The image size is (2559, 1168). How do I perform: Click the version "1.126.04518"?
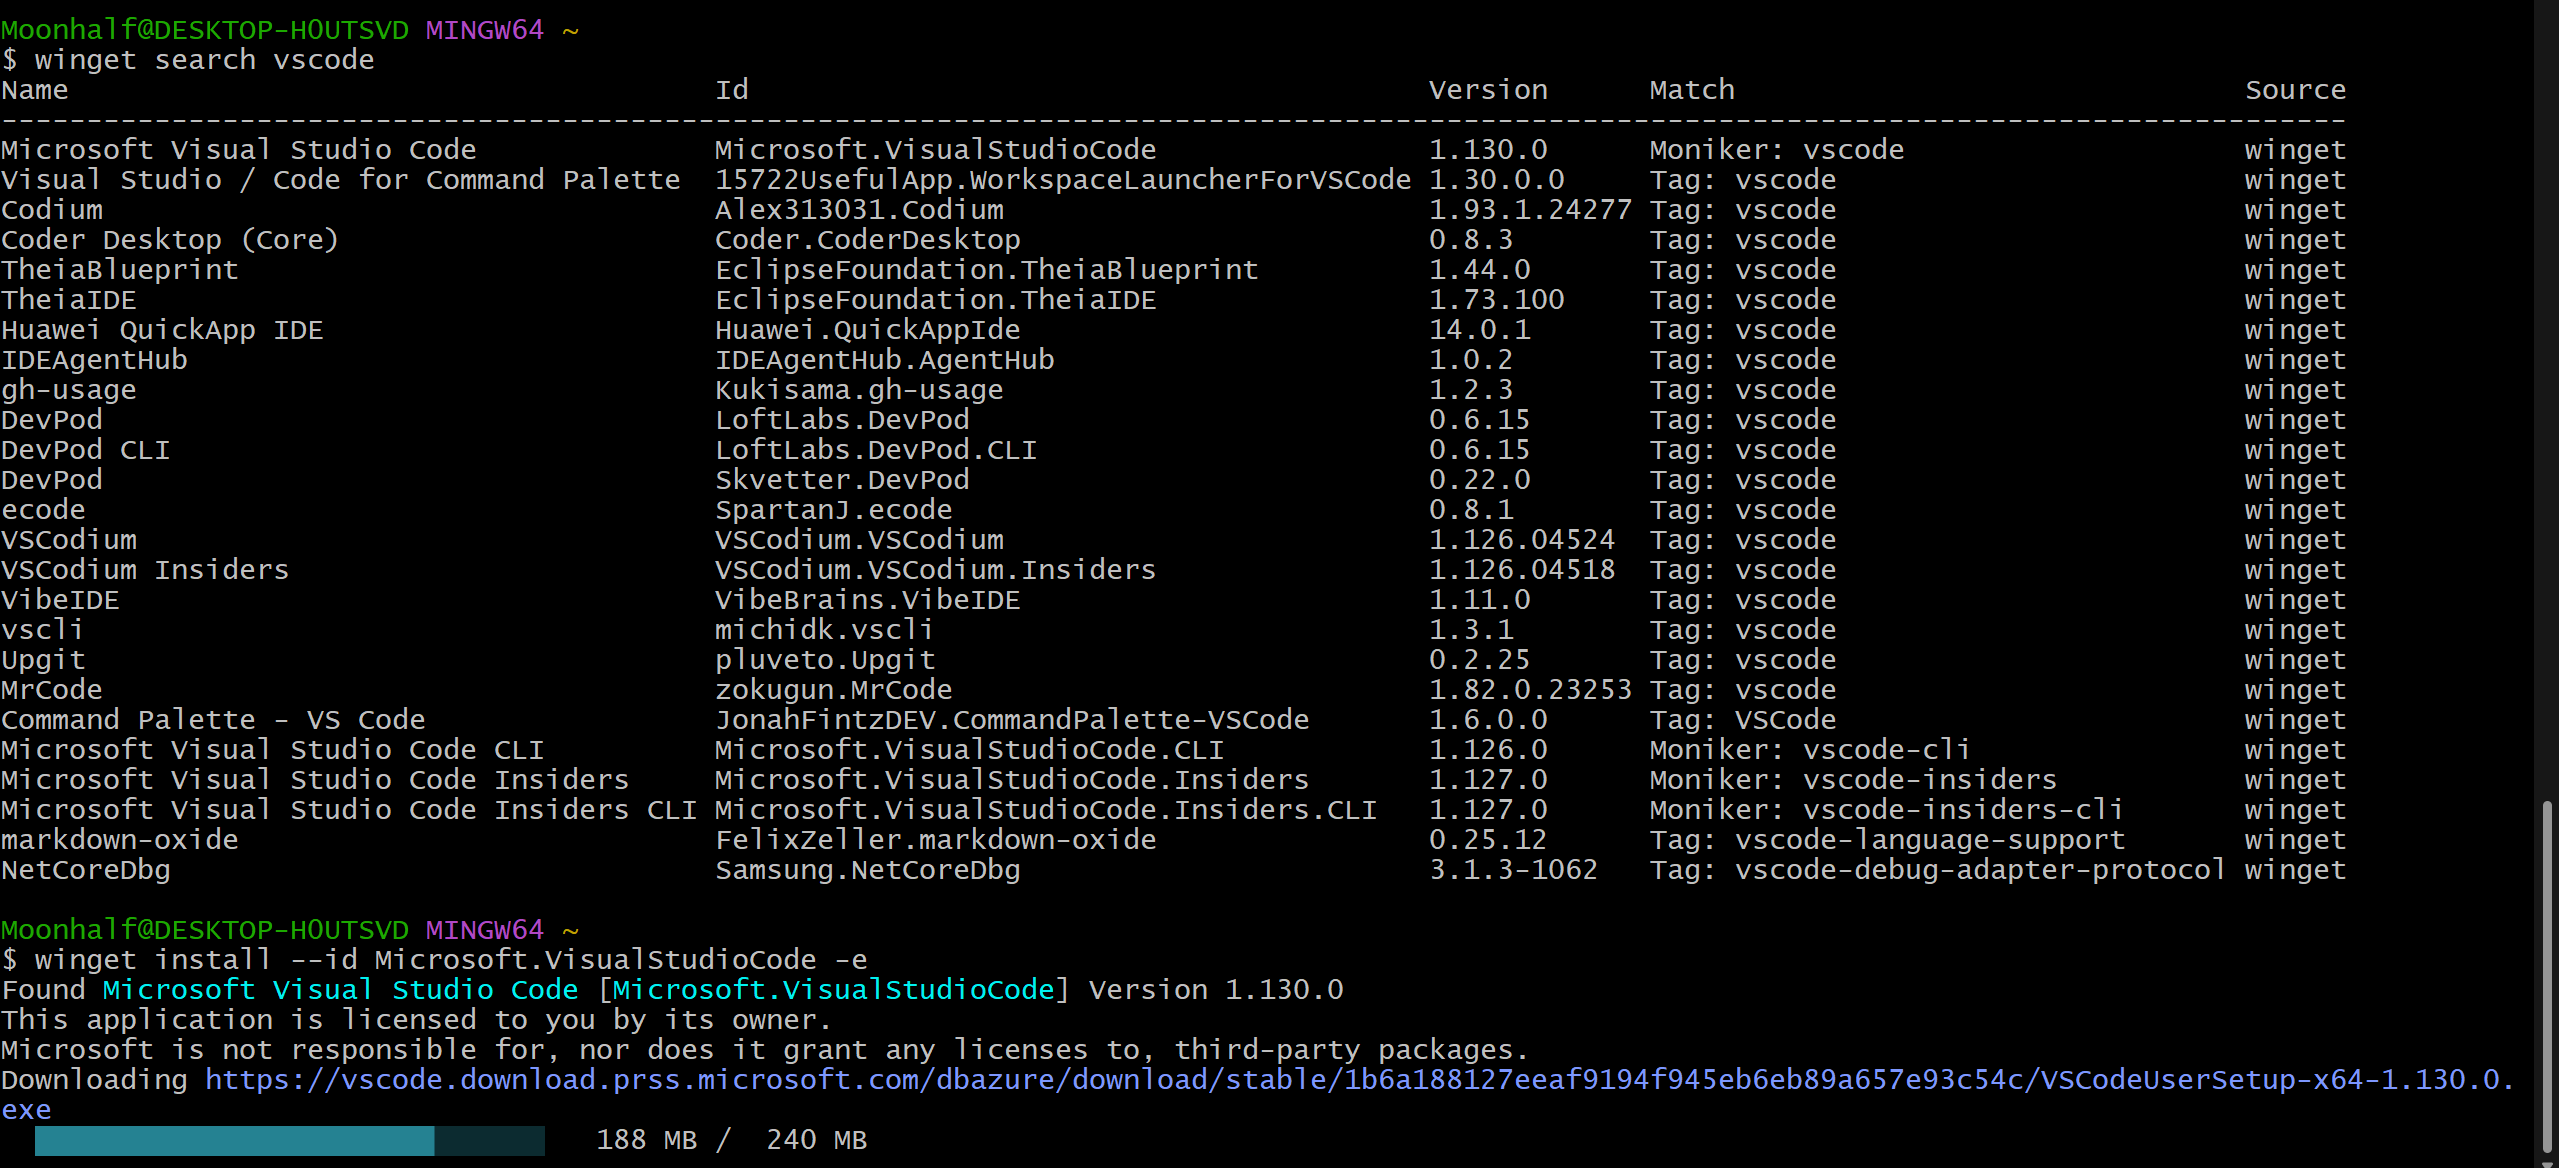[x=1522, y=570]
